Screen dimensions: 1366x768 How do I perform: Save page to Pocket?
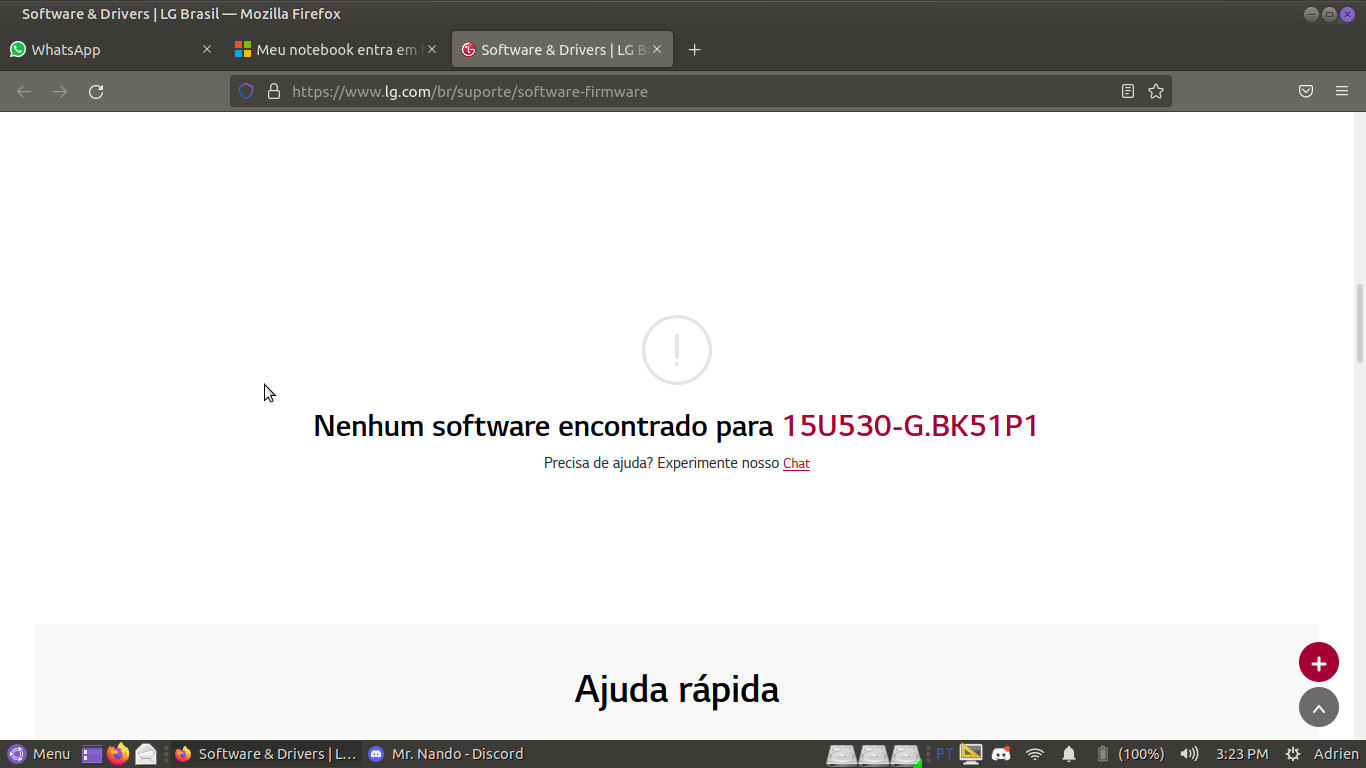click(x=1306, y=91)
